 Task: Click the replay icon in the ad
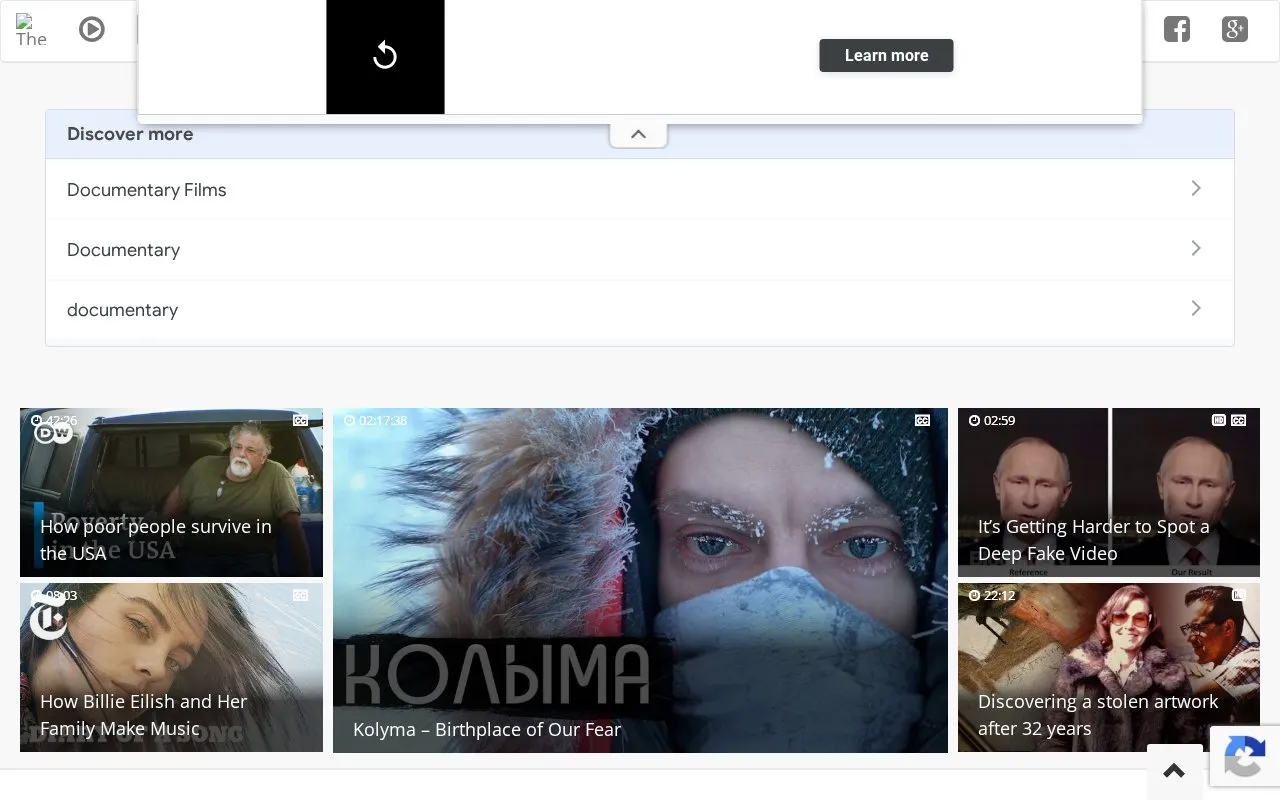[x=385, y=56]
